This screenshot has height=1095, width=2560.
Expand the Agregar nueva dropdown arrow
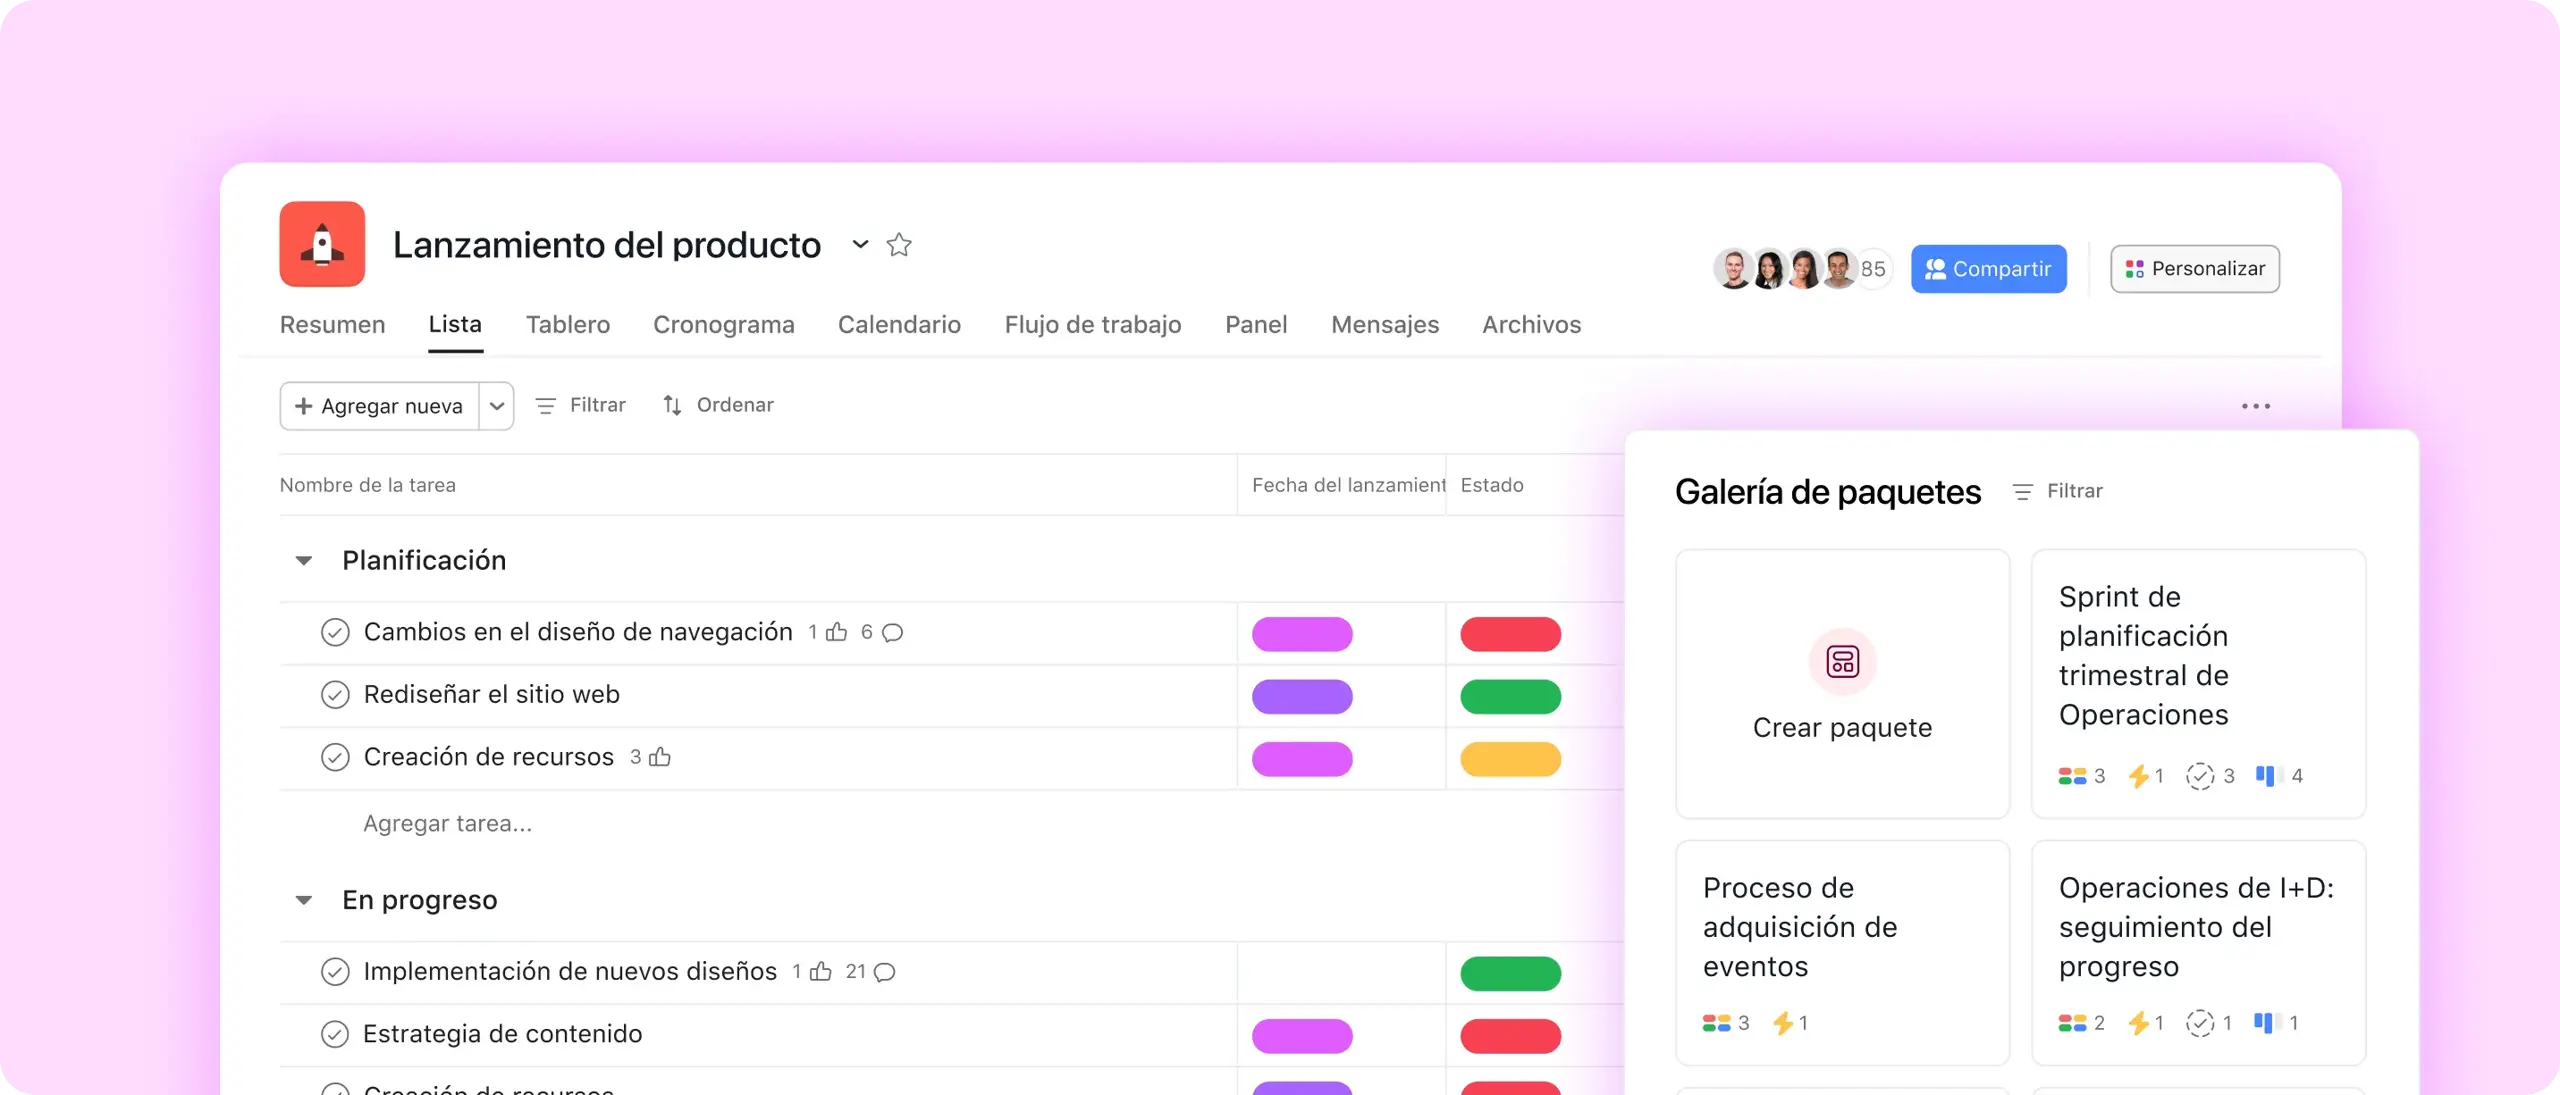tap(496, 406)
